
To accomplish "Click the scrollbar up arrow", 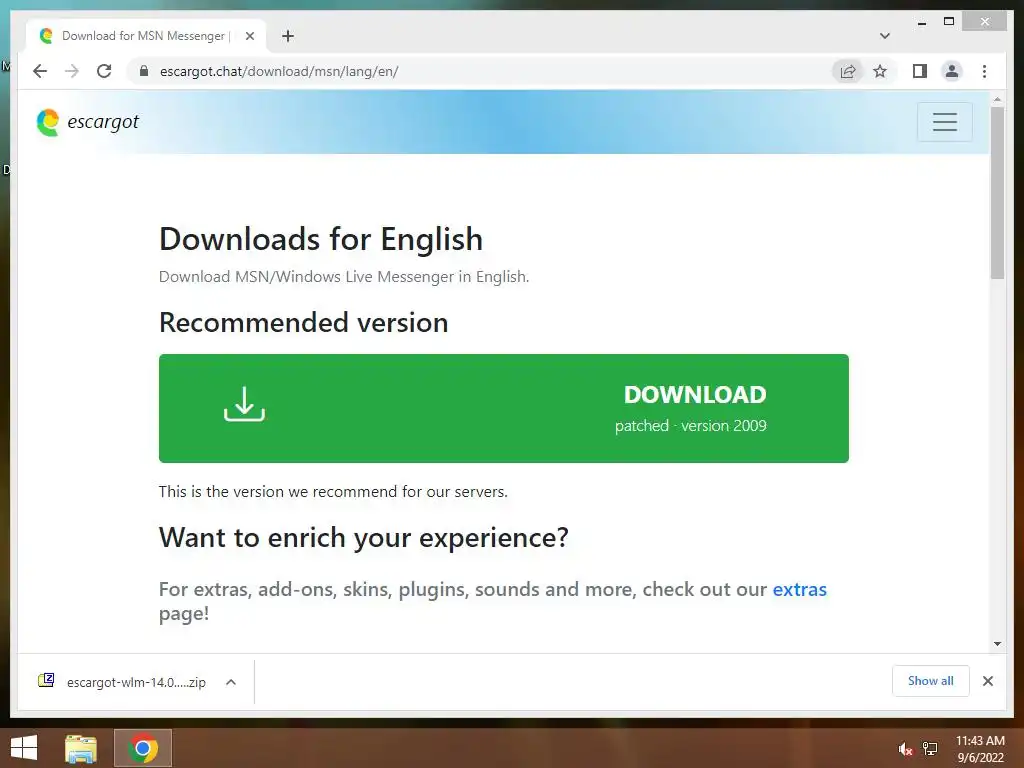I will coord(997,99).
